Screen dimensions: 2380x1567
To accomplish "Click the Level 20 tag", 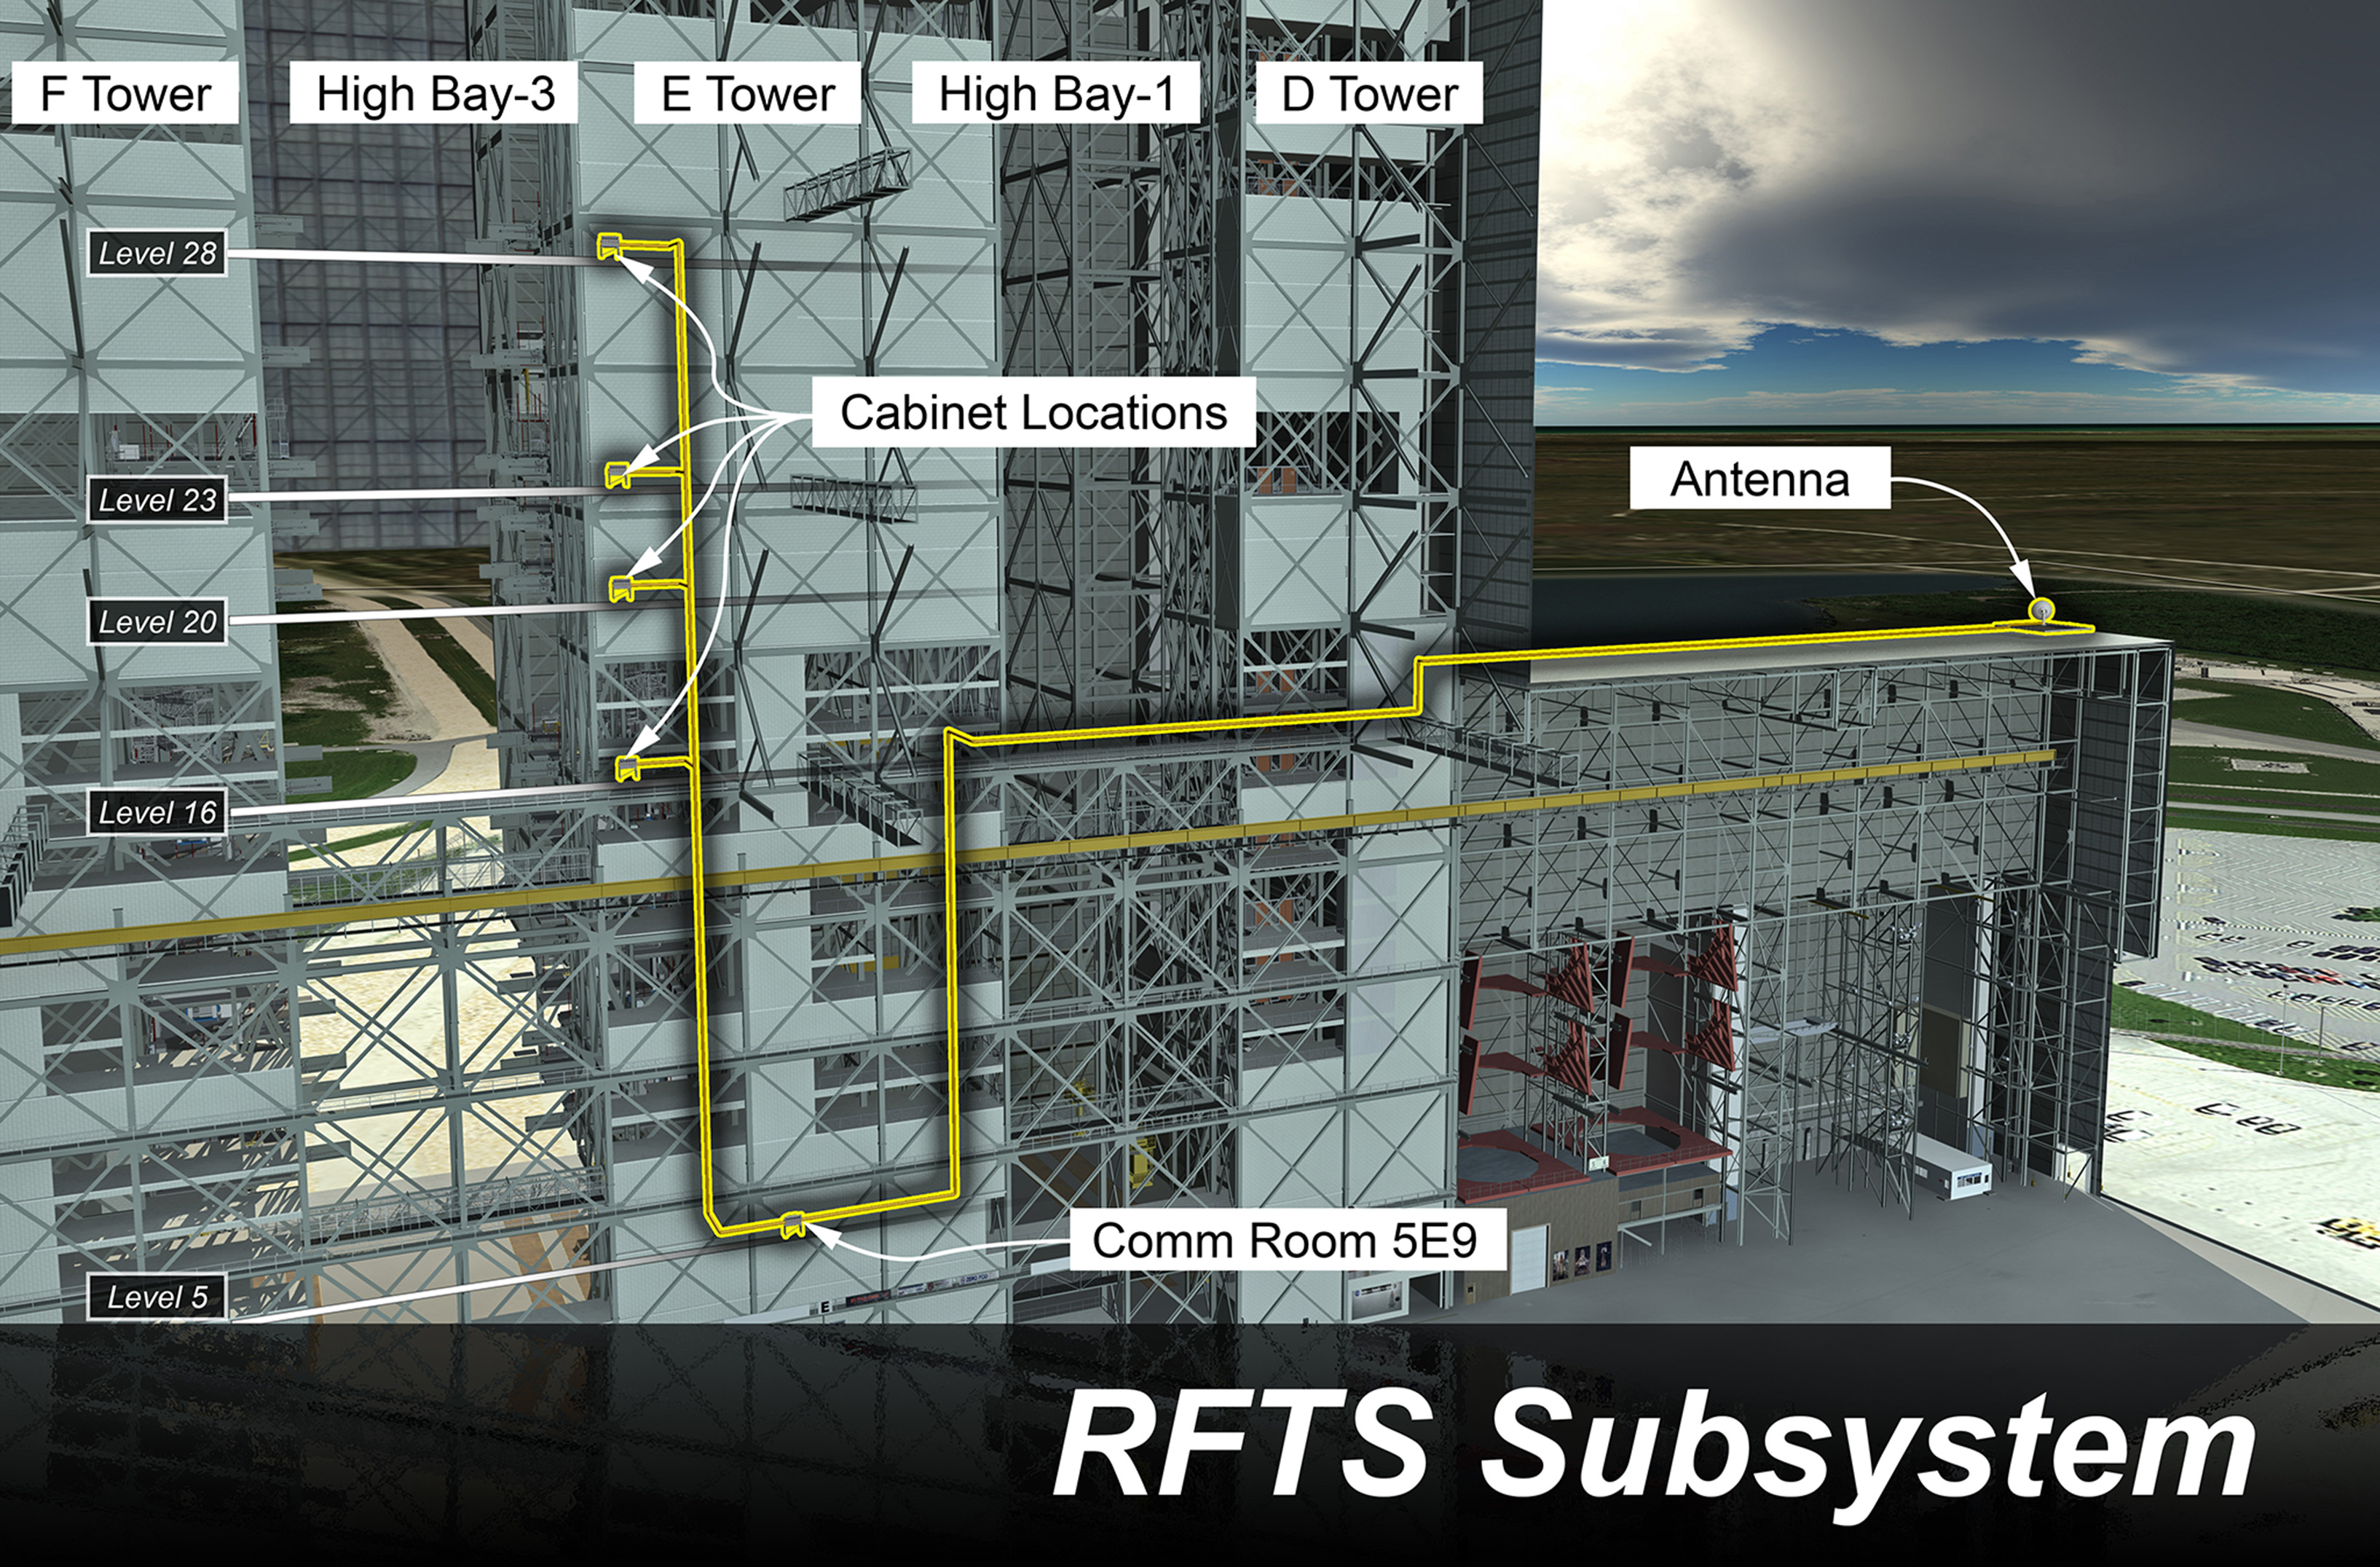I will click(157, 622).
